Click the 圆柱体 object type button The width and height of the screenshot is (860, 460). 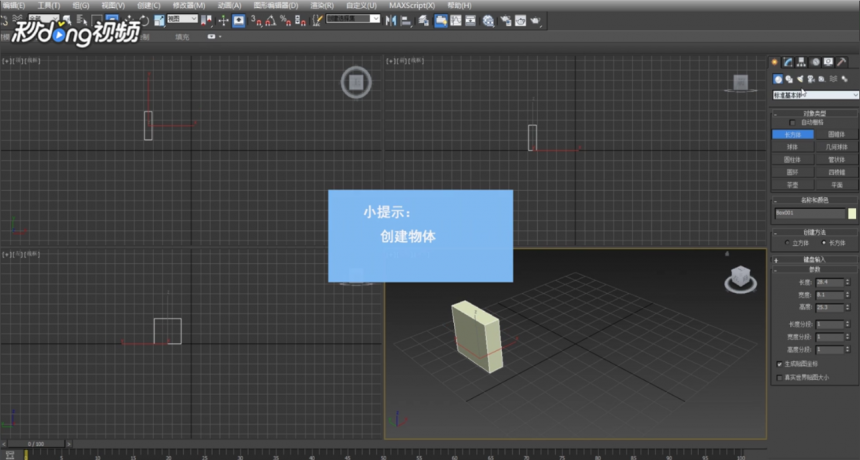[x=793, y=160]
